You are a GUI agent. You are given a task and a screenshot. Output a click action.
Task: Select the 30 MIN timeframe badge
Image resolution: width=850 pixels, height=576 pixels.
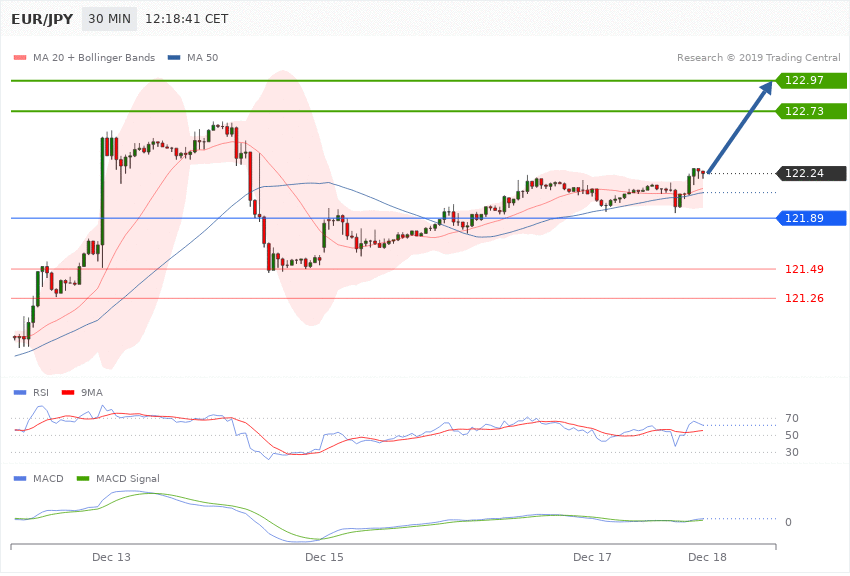click(110, 19)
